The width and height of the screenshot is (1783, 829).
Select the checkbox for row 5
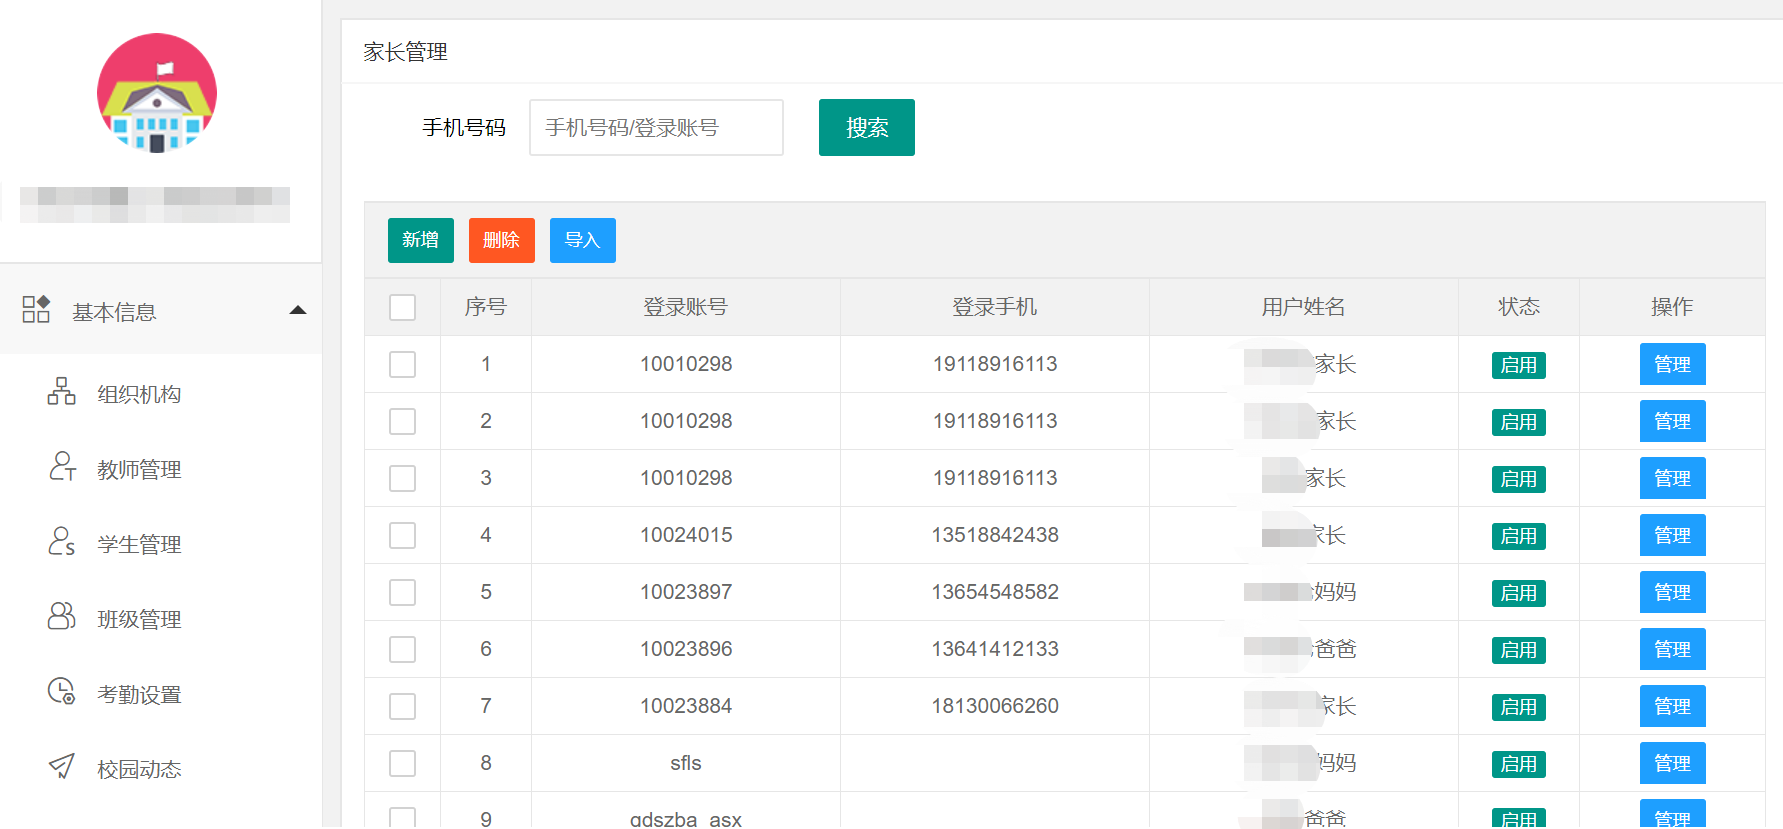402,592
